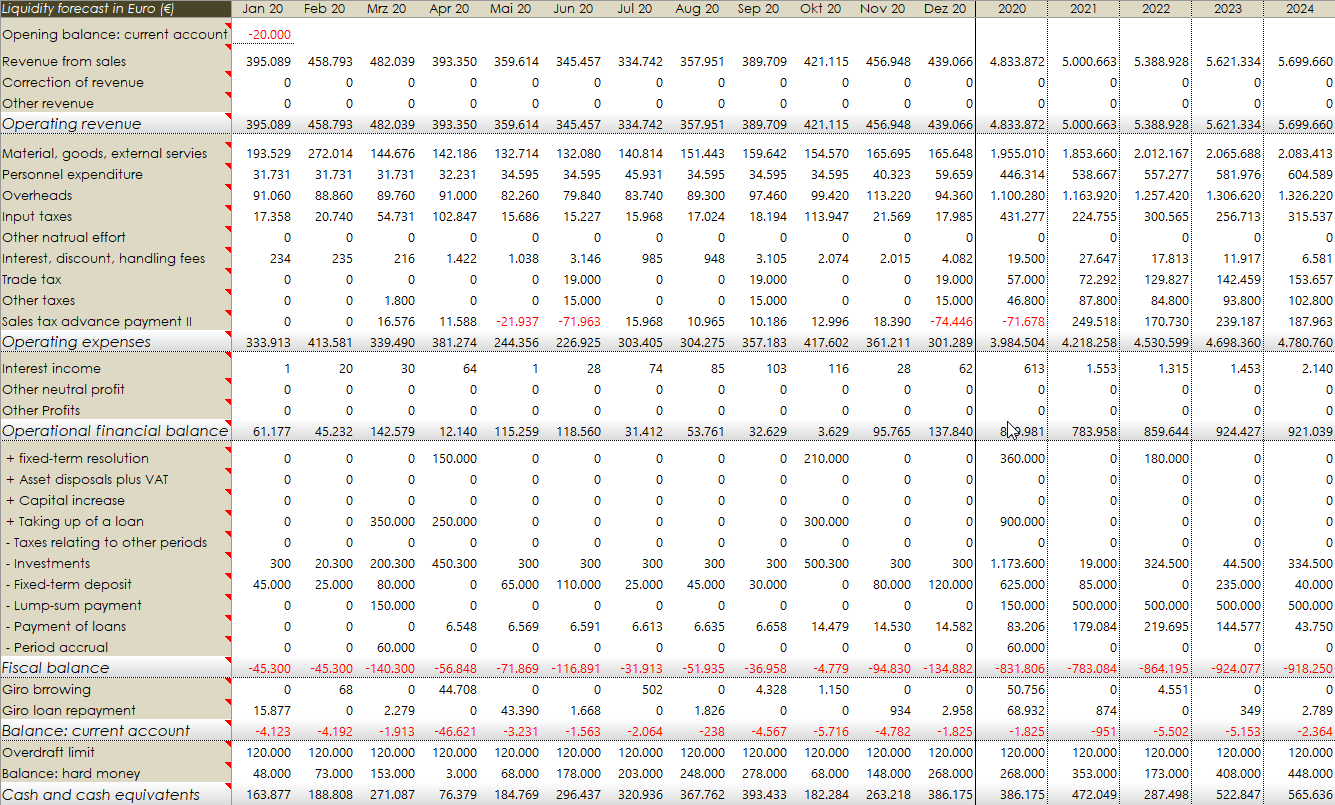
Task: Select Cash equivalents value 163.877 in Jan 20
Action: tap(271, 795)
